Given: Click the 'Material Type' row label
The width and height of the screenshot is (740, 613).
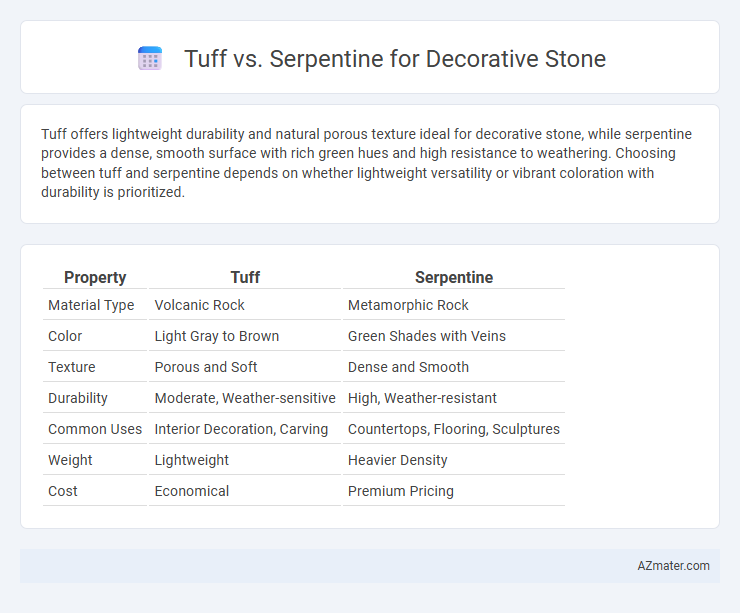Looking at the screenshot, I should tap(91, 305).
